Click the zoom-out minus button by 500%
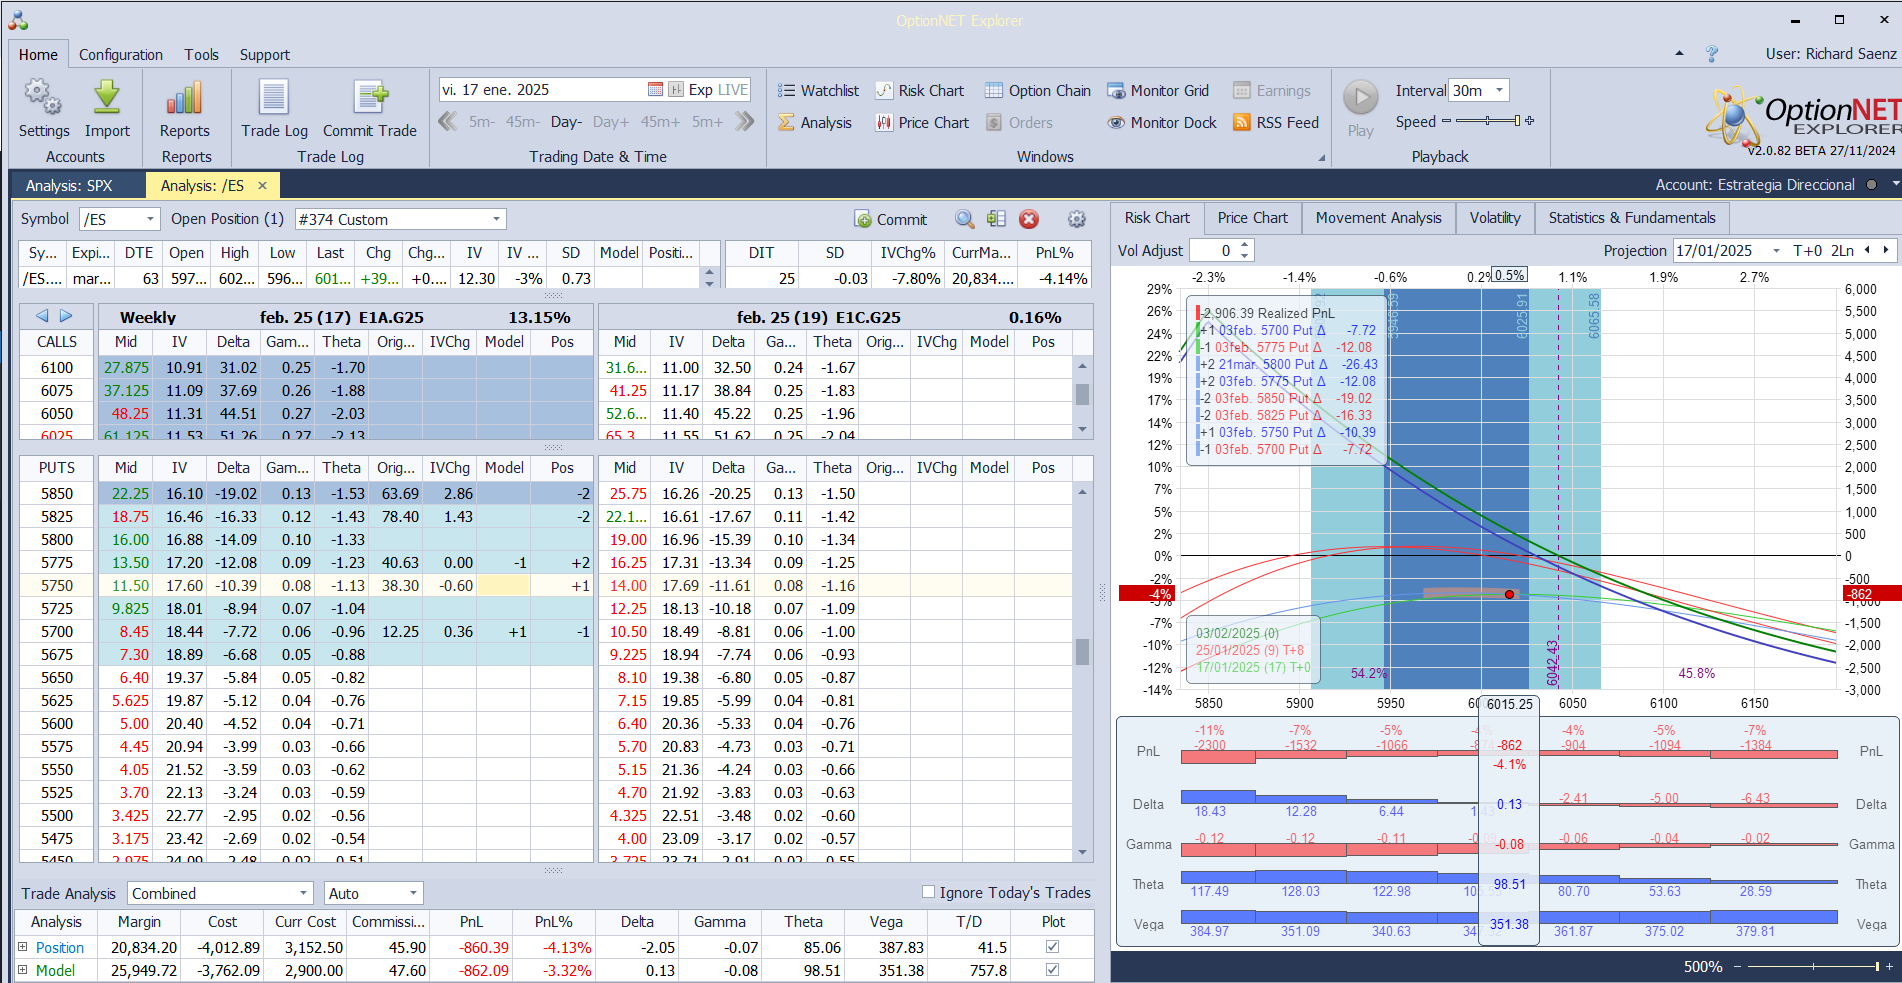The image size is (1902, 983). click(x=1738, y=967)
